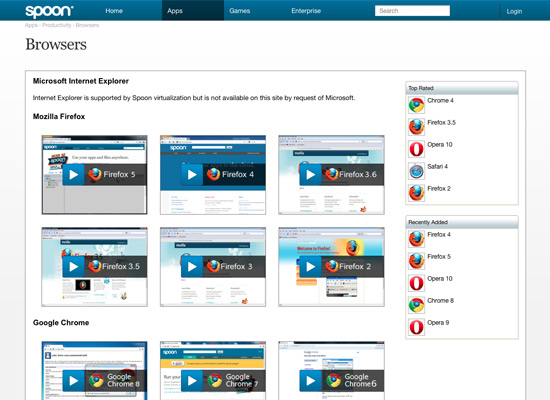Open the Firefox 3 screenshot thumbnail

coord(213,267)
